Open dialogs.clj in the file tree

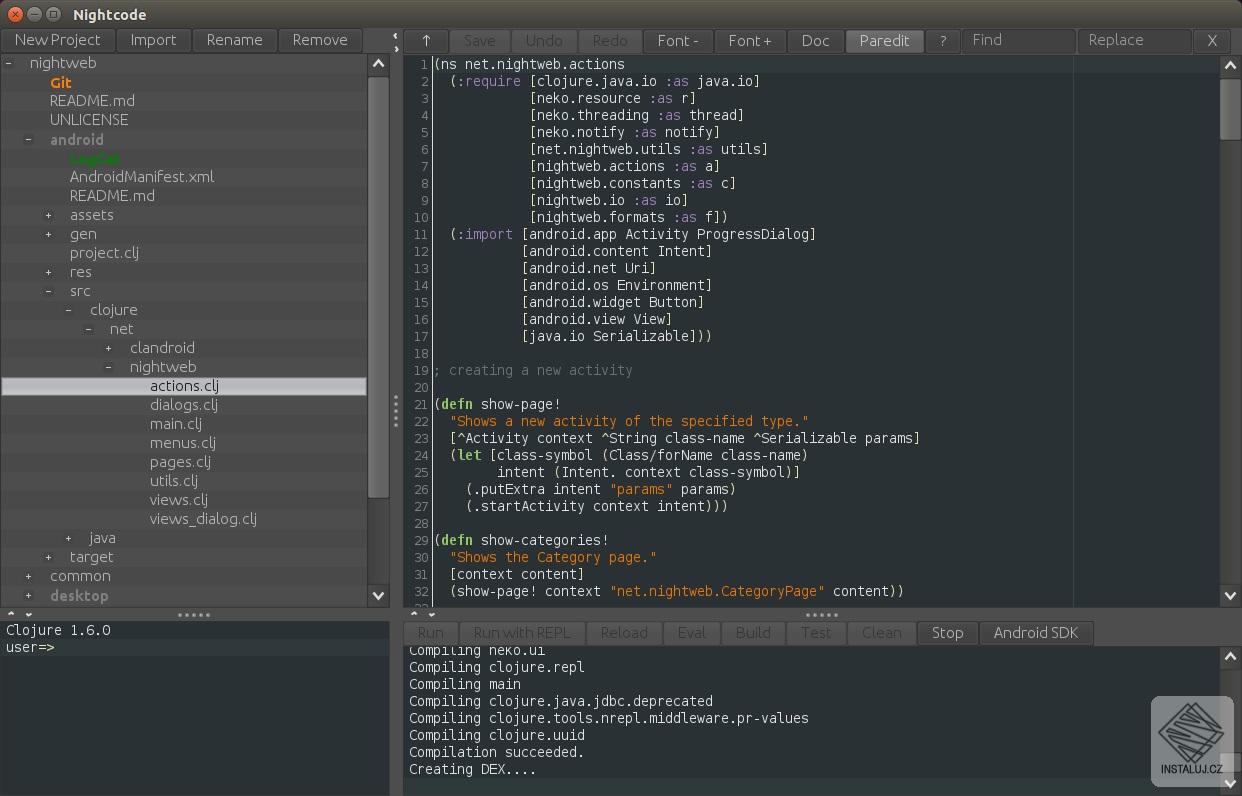pyautogui.click(x=184, y=405)
